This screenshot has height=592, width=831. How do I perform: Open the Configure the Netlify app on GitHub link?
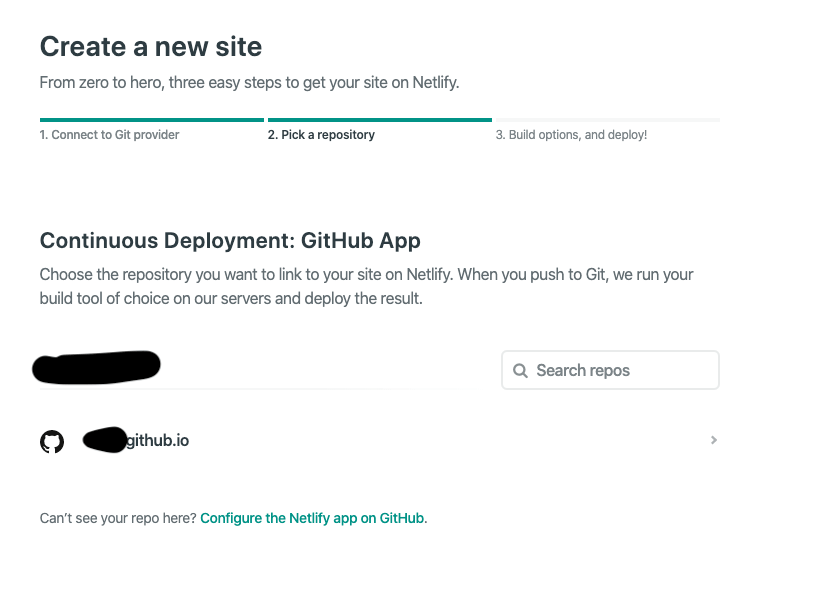311,518
